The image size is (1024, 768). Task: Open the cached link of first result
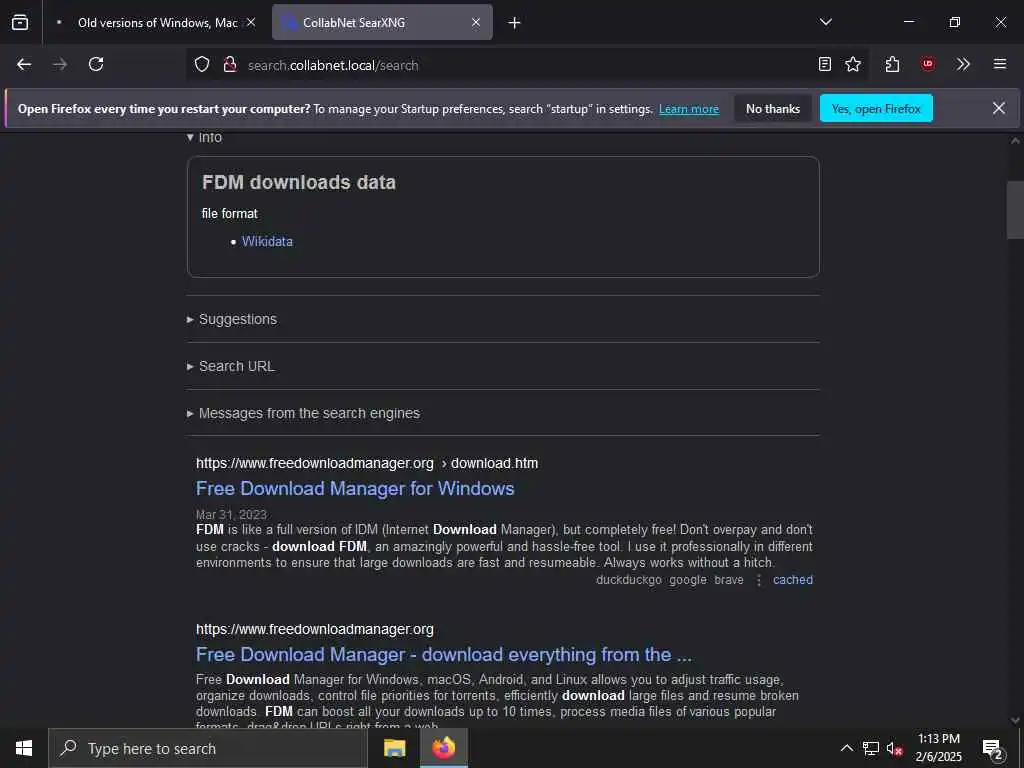pyautogui.click(x=793, y=580)
